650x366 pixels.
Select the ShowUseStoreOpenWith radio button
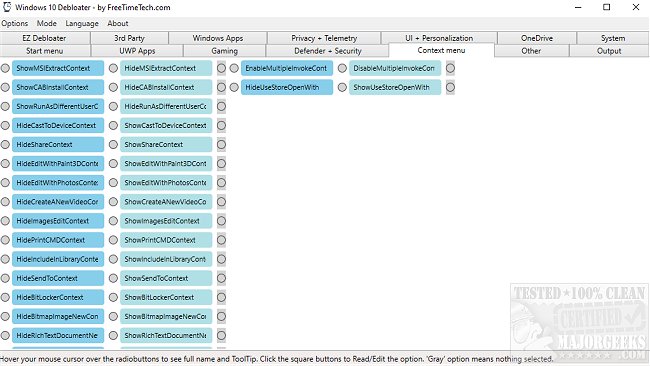(x=342, y=87)
